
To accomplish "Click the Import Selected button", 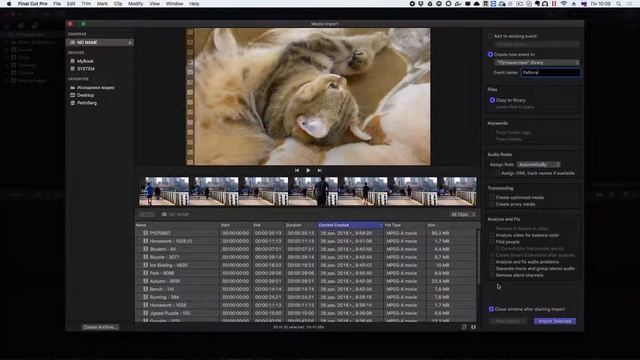I will [555, 321].
